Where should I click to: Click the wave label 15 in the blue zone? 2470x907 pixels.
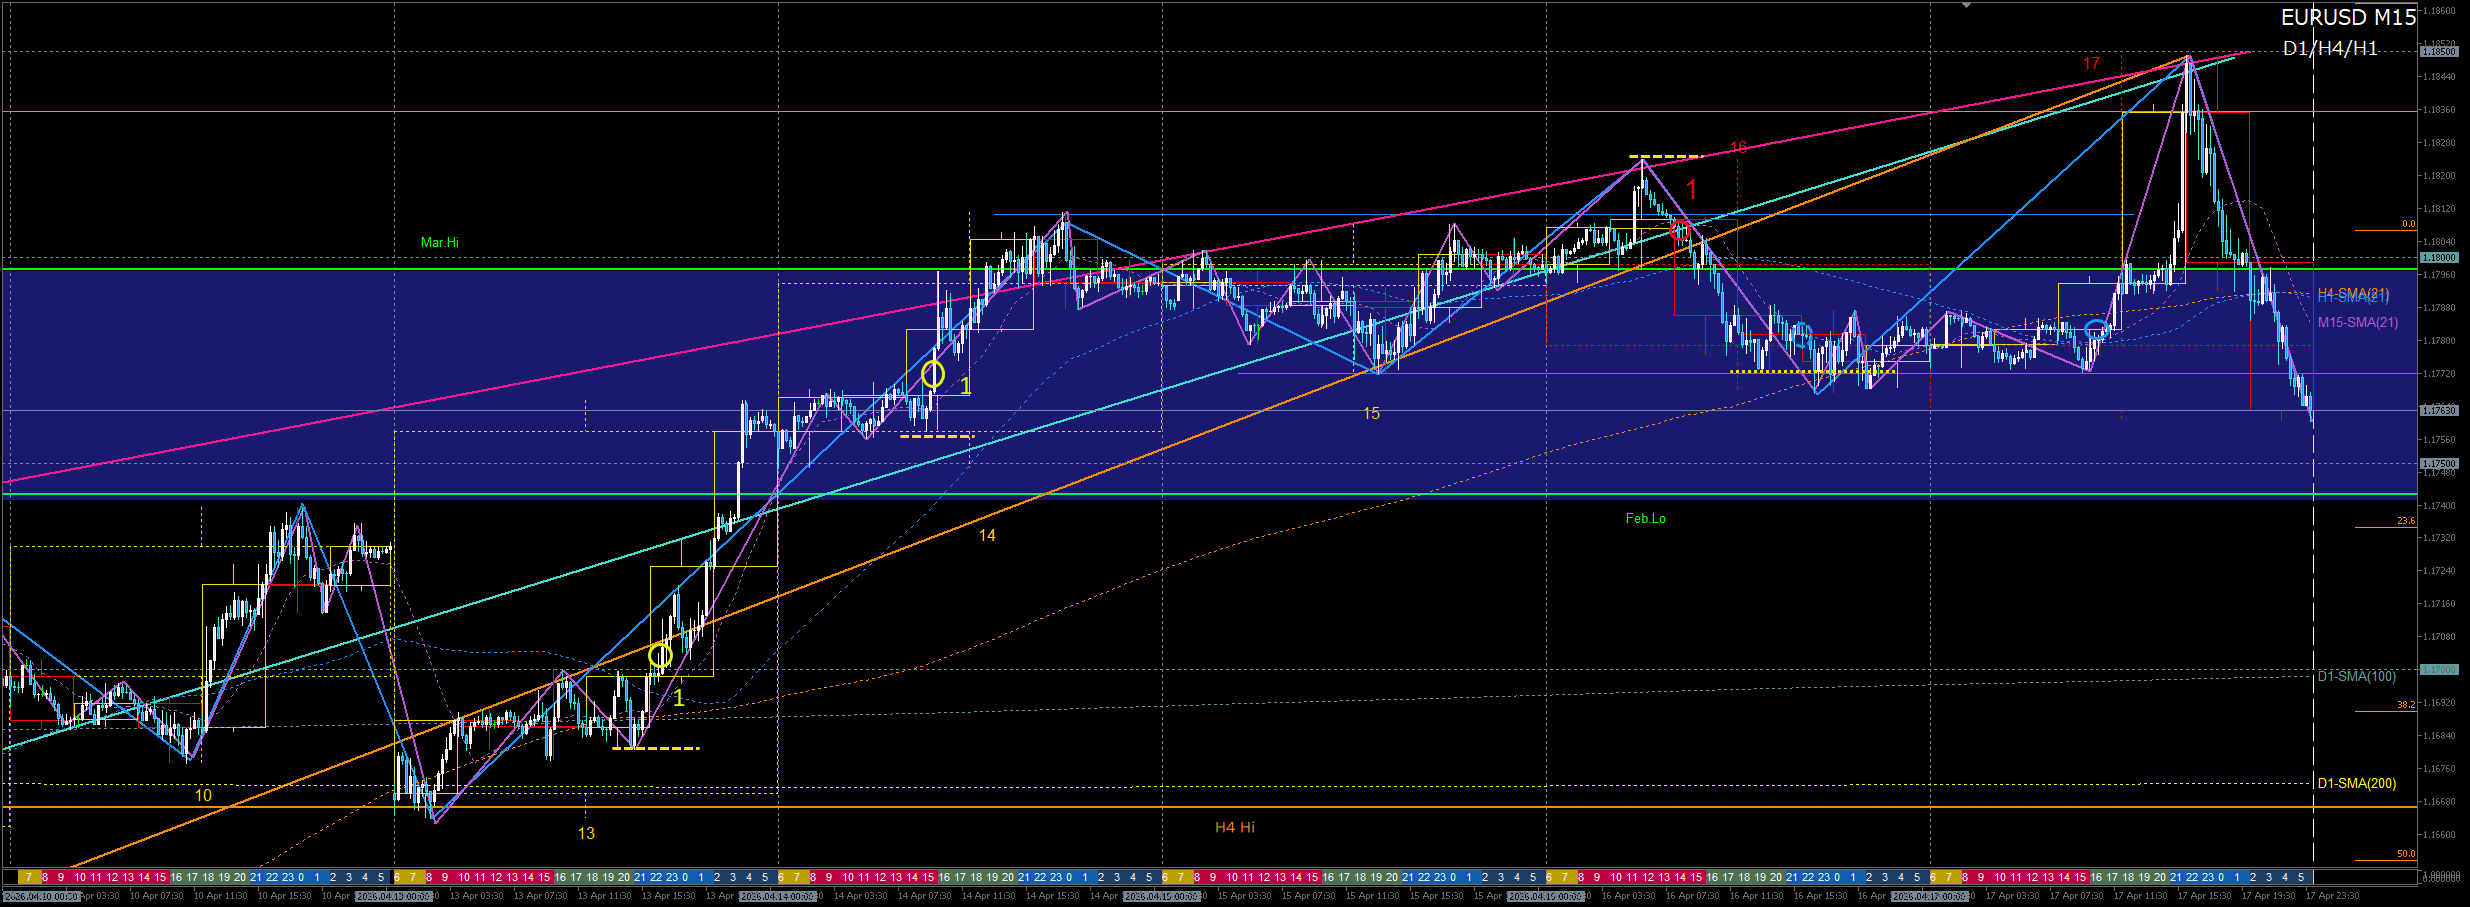click(x=1371, y=414)
